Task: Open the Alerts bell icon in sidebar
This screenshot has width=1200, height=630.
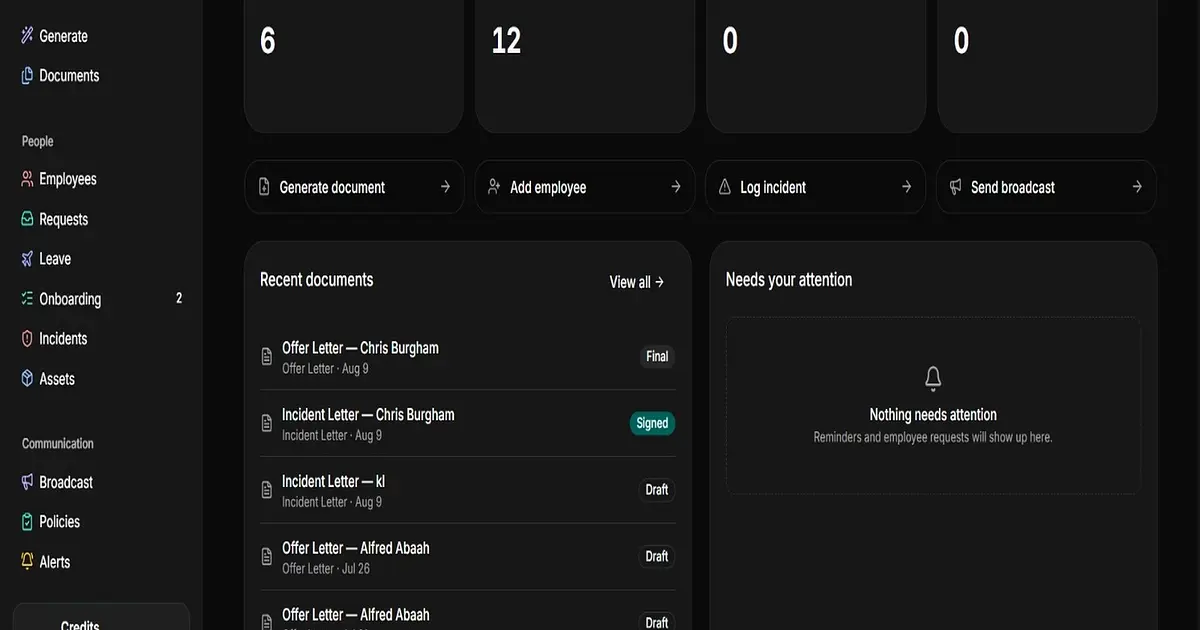Action: 27,562
